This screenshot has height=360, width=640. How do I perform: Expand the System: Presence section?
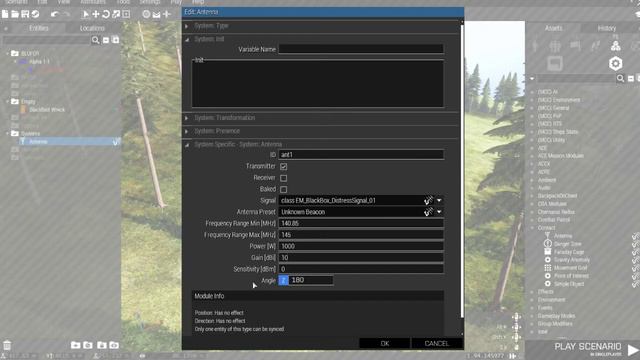pos(187,131)
